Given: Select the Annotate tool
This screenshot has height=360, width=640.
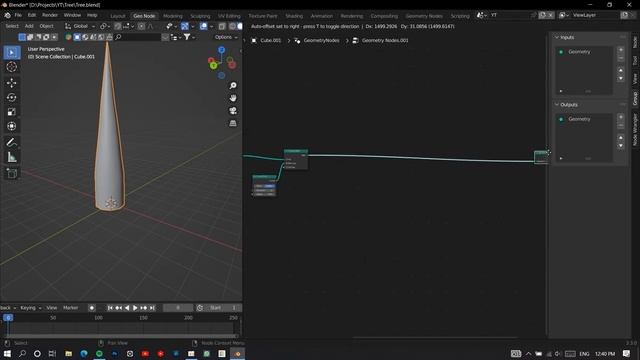Looking at the screenshot, I should pos(11,142).
